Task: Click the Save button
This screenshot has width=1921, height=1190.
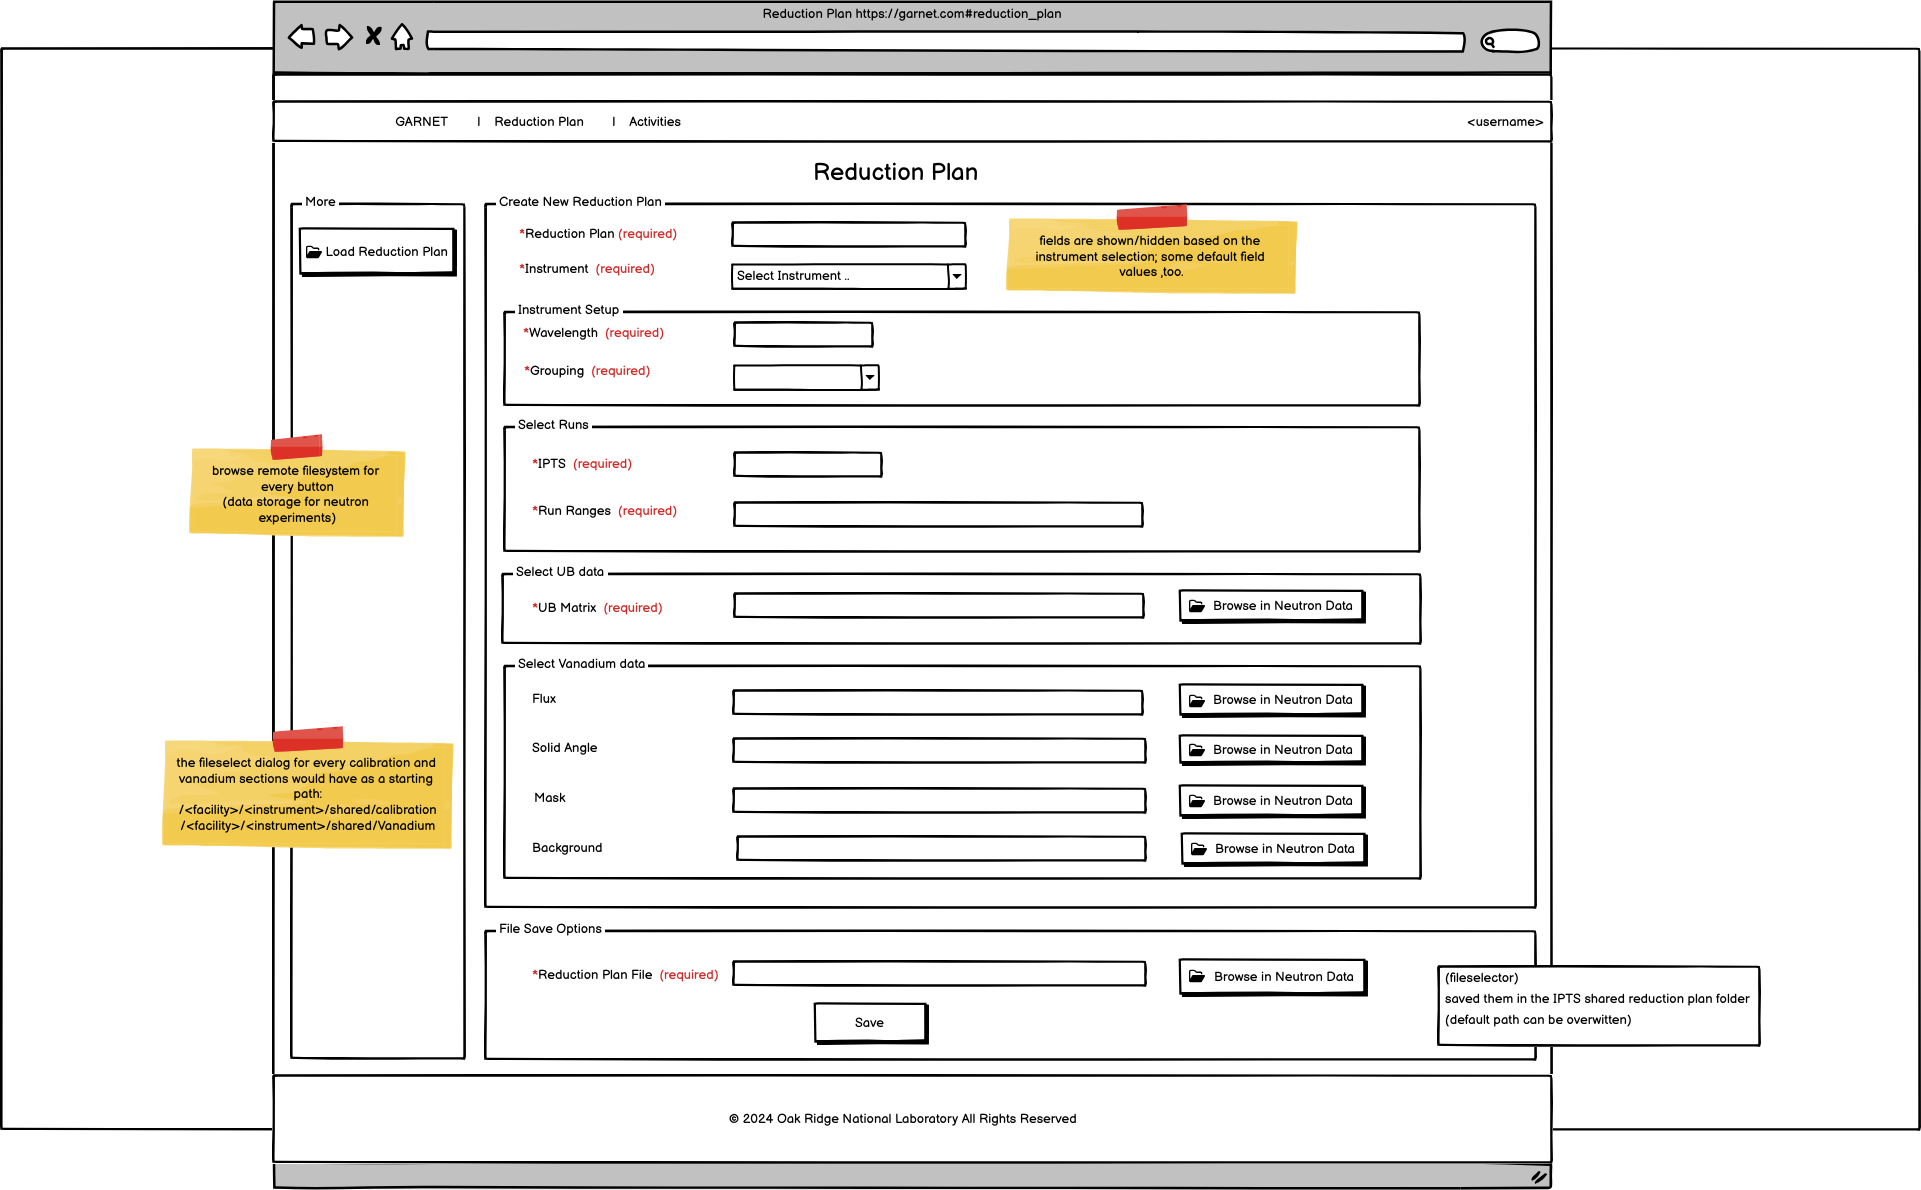Action: pos(869,1022)
